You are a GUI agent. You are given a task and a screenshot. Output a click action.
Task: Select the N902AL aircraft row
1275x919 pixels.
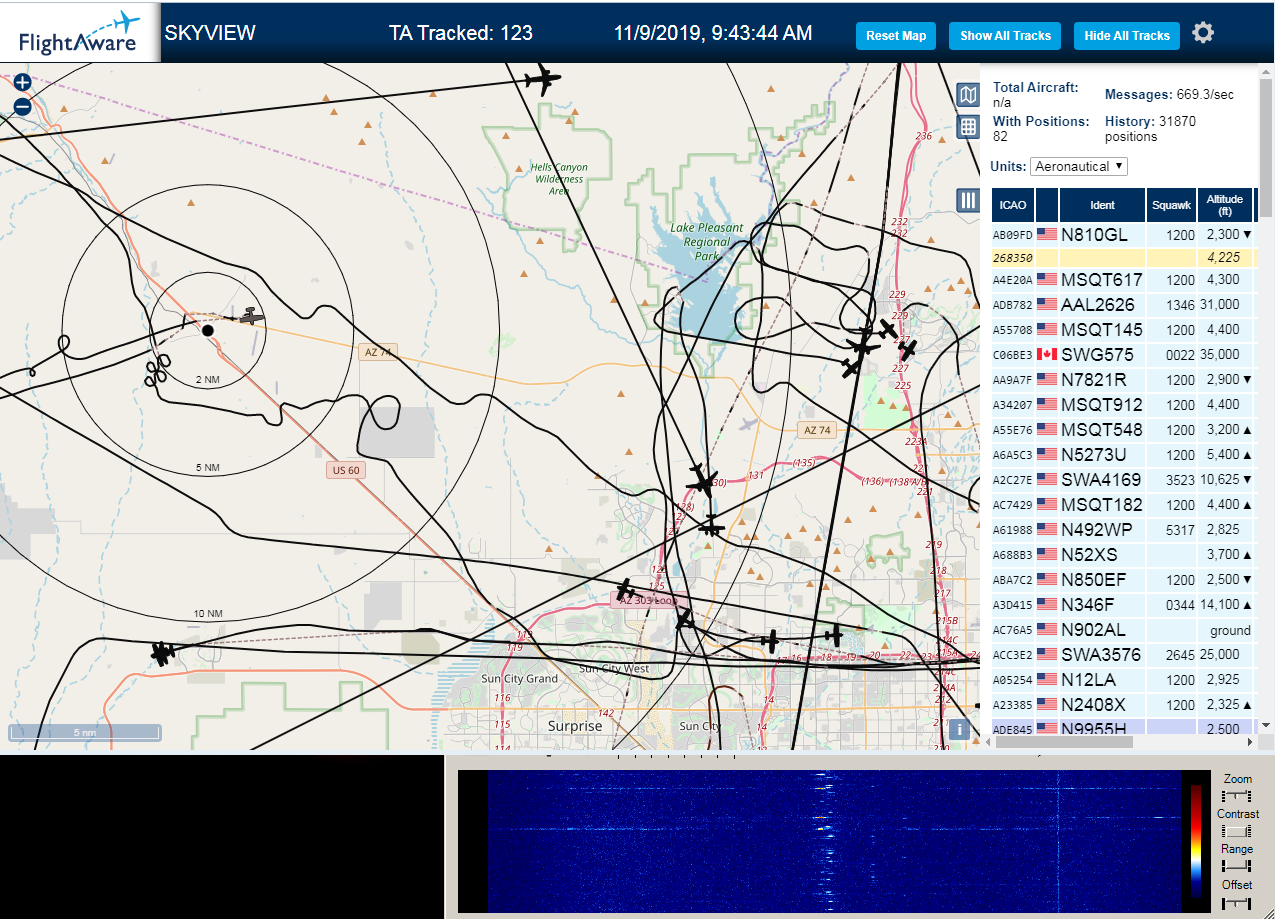(x=1123, y=630)
